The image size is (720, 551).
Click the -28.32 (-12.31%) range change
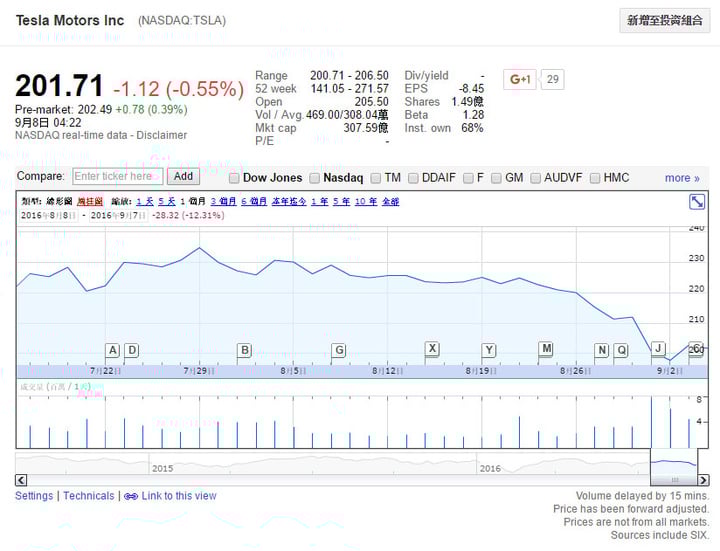coord(188,215)
